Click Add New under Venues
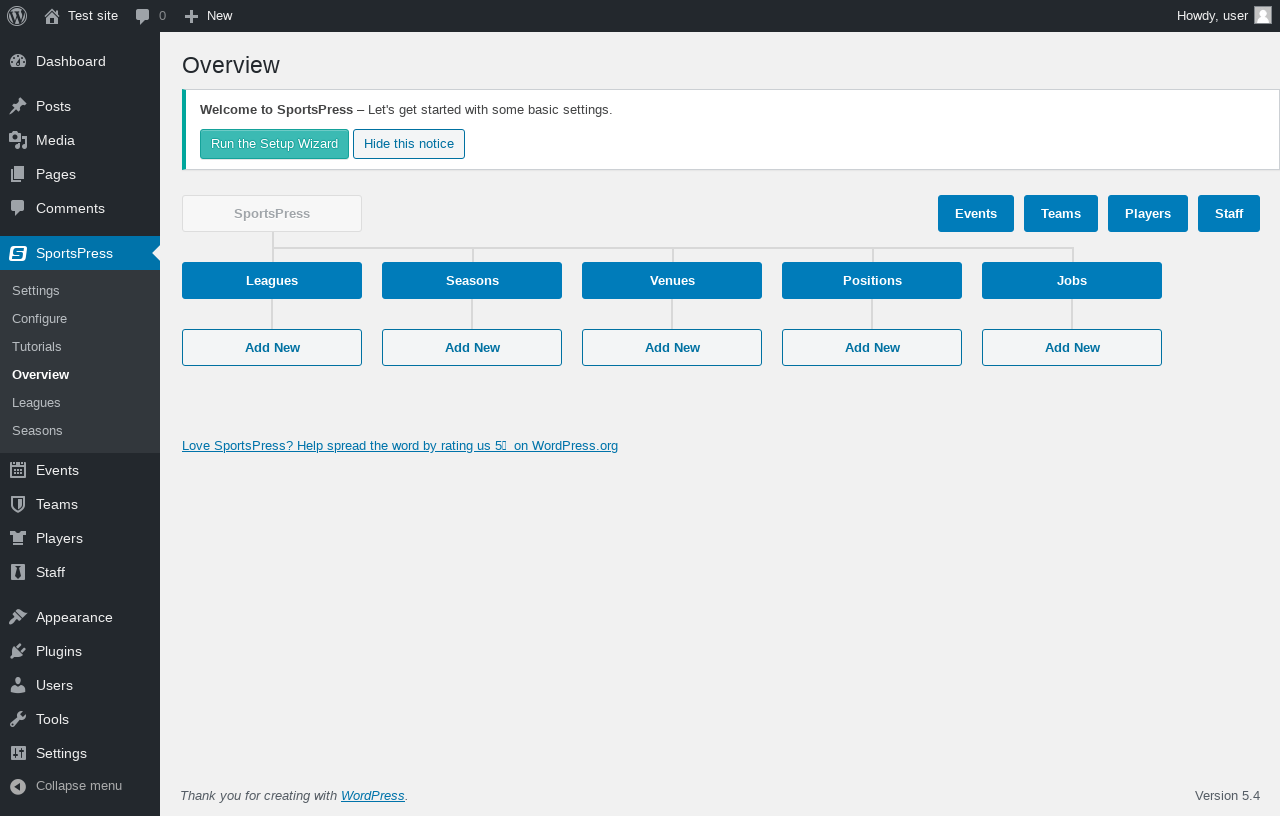This screenshot has height=816, width=1280. [672, 347]
